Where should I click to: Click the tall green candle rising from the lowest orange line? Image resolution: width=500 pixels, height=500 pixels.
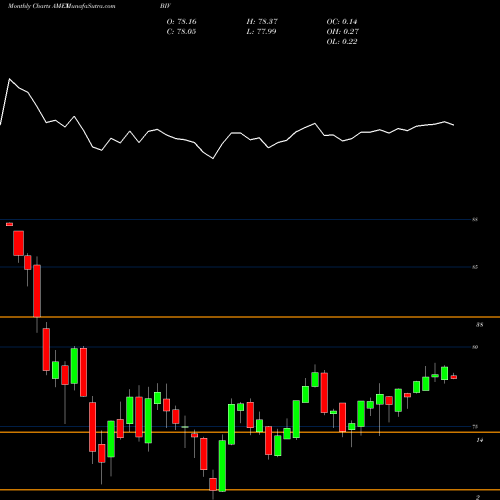click(222, 466)
